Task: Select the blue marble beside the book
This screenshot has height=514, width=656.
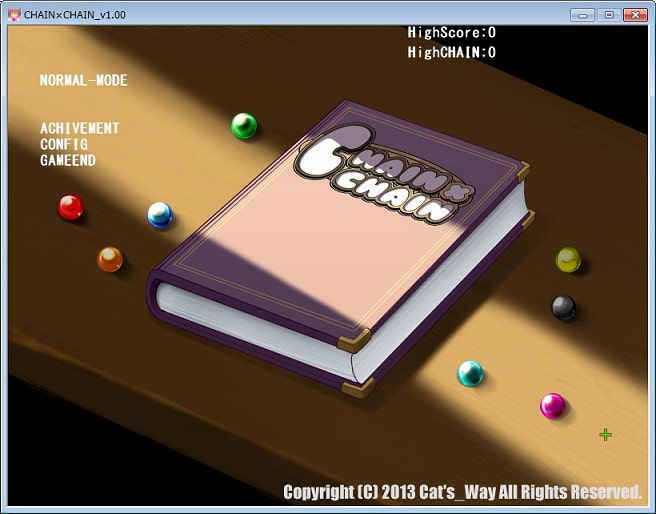Action: 160,214
